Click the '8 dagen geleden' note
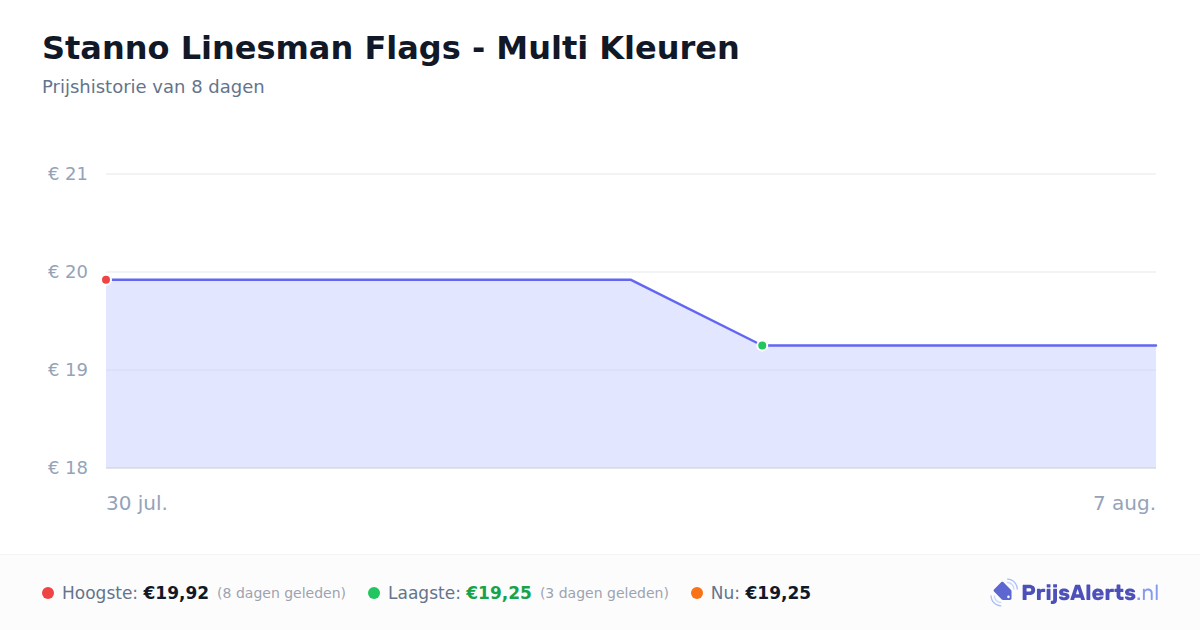 click(281, 593)
